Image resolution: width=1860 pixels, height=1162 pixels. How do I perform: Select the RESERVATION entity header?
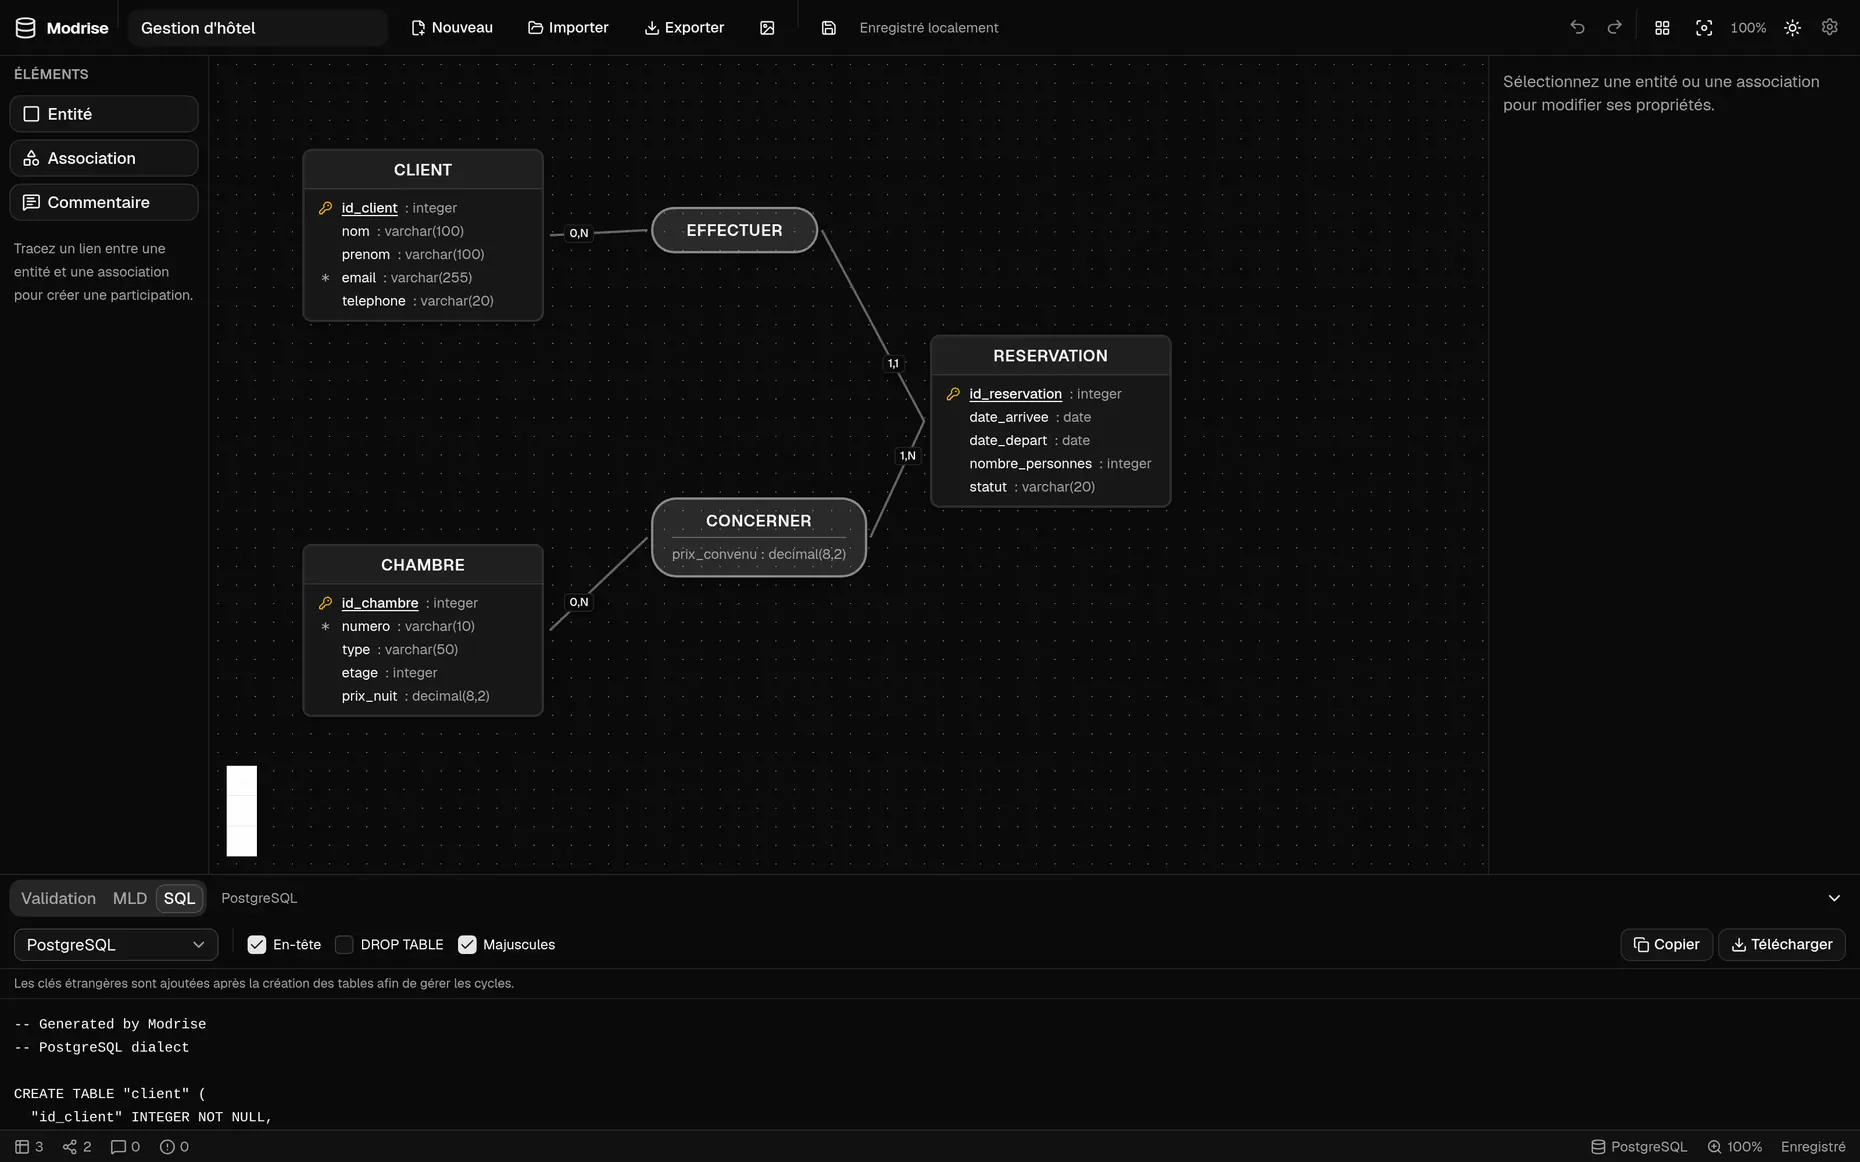pyautogui.click(x=1050, y=356)
